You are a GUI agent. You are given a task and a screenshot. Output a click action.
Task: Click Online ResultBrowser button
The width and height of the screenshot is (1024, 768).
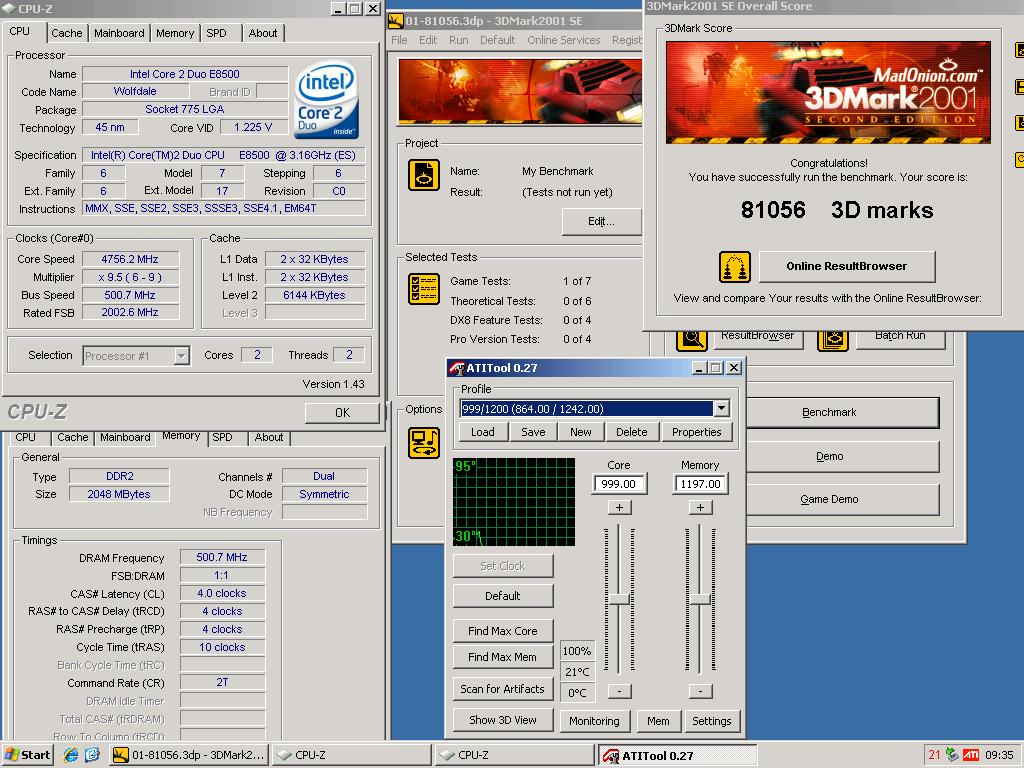pyautogui.click(x=846, y=266)
